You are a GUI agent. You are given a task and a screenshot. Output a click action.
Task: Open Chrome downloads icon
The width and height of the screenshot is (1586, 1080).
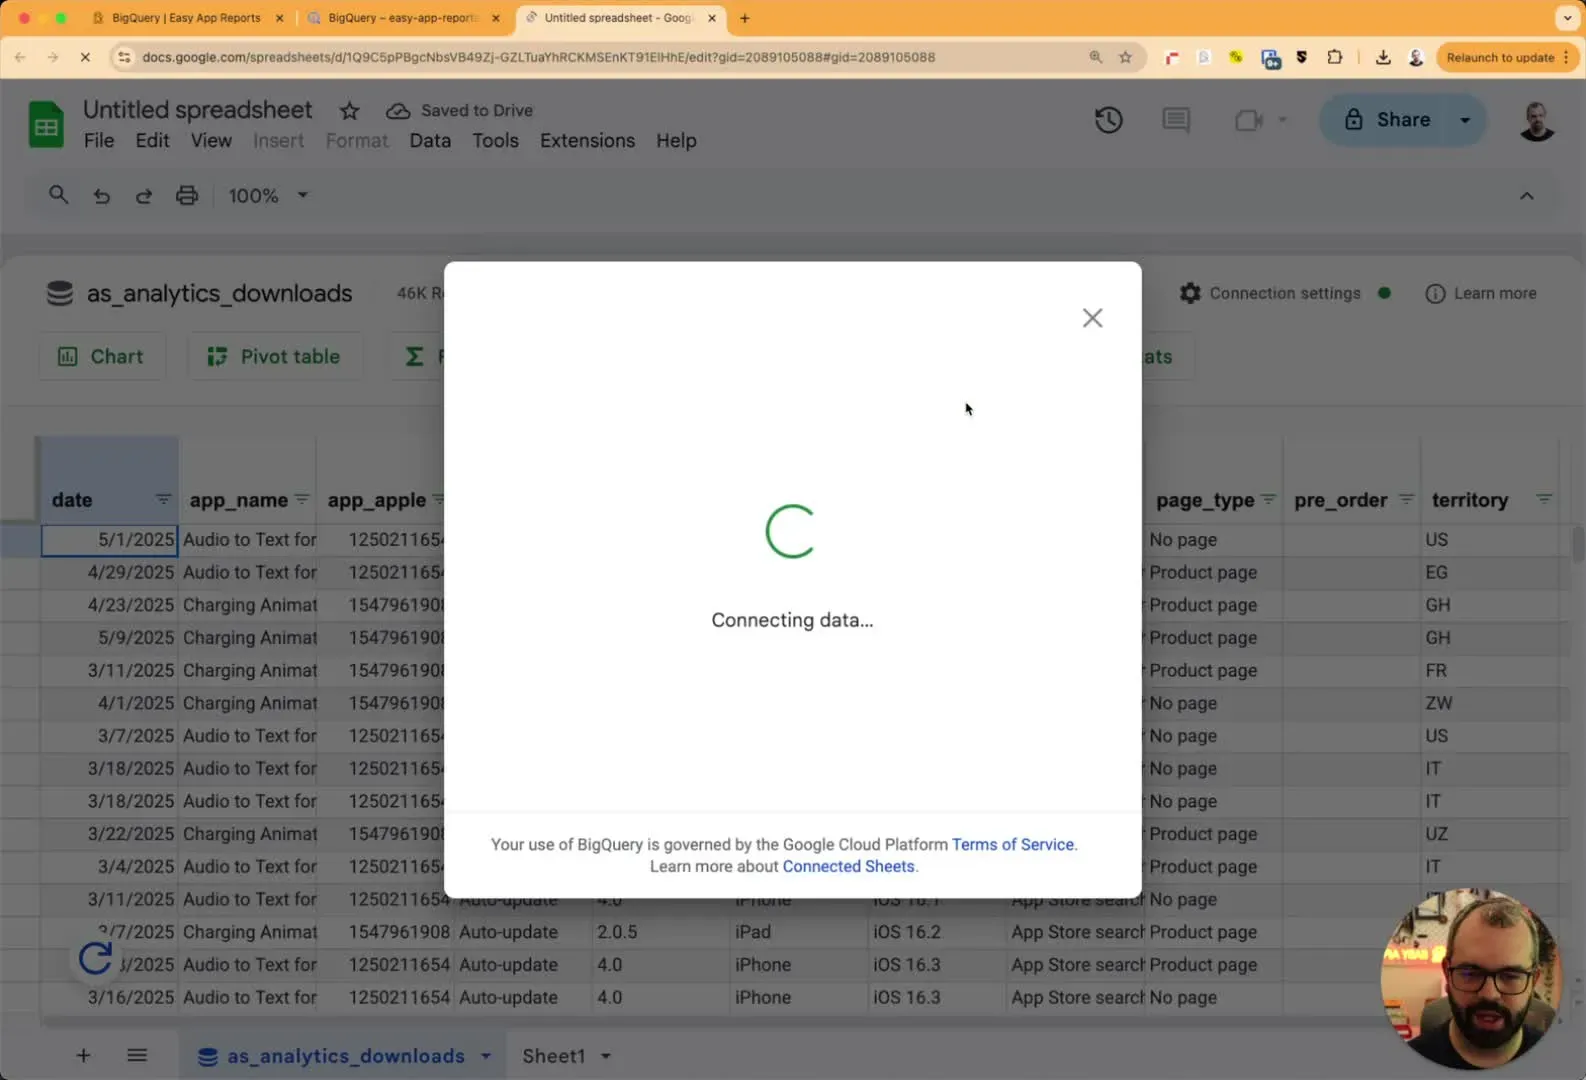1383,57
